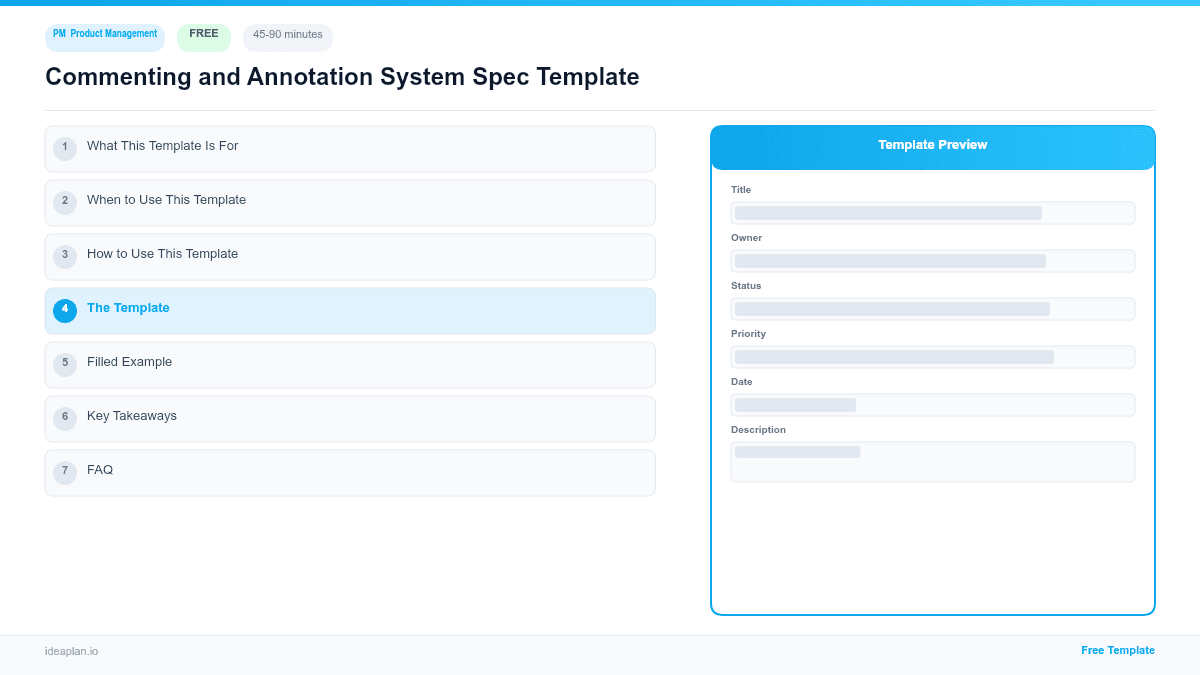Click the ideaplan.io footer text
1200x675 pixels.
pyautogui.click(x=70, y=652)
